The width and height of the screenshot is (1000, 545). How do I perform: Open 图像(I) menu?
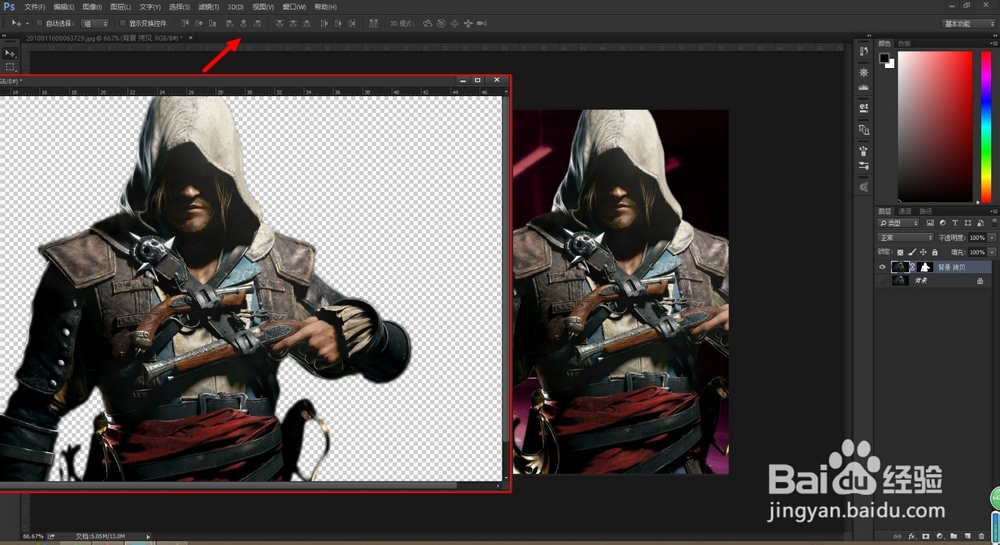(x=92, y=7)
